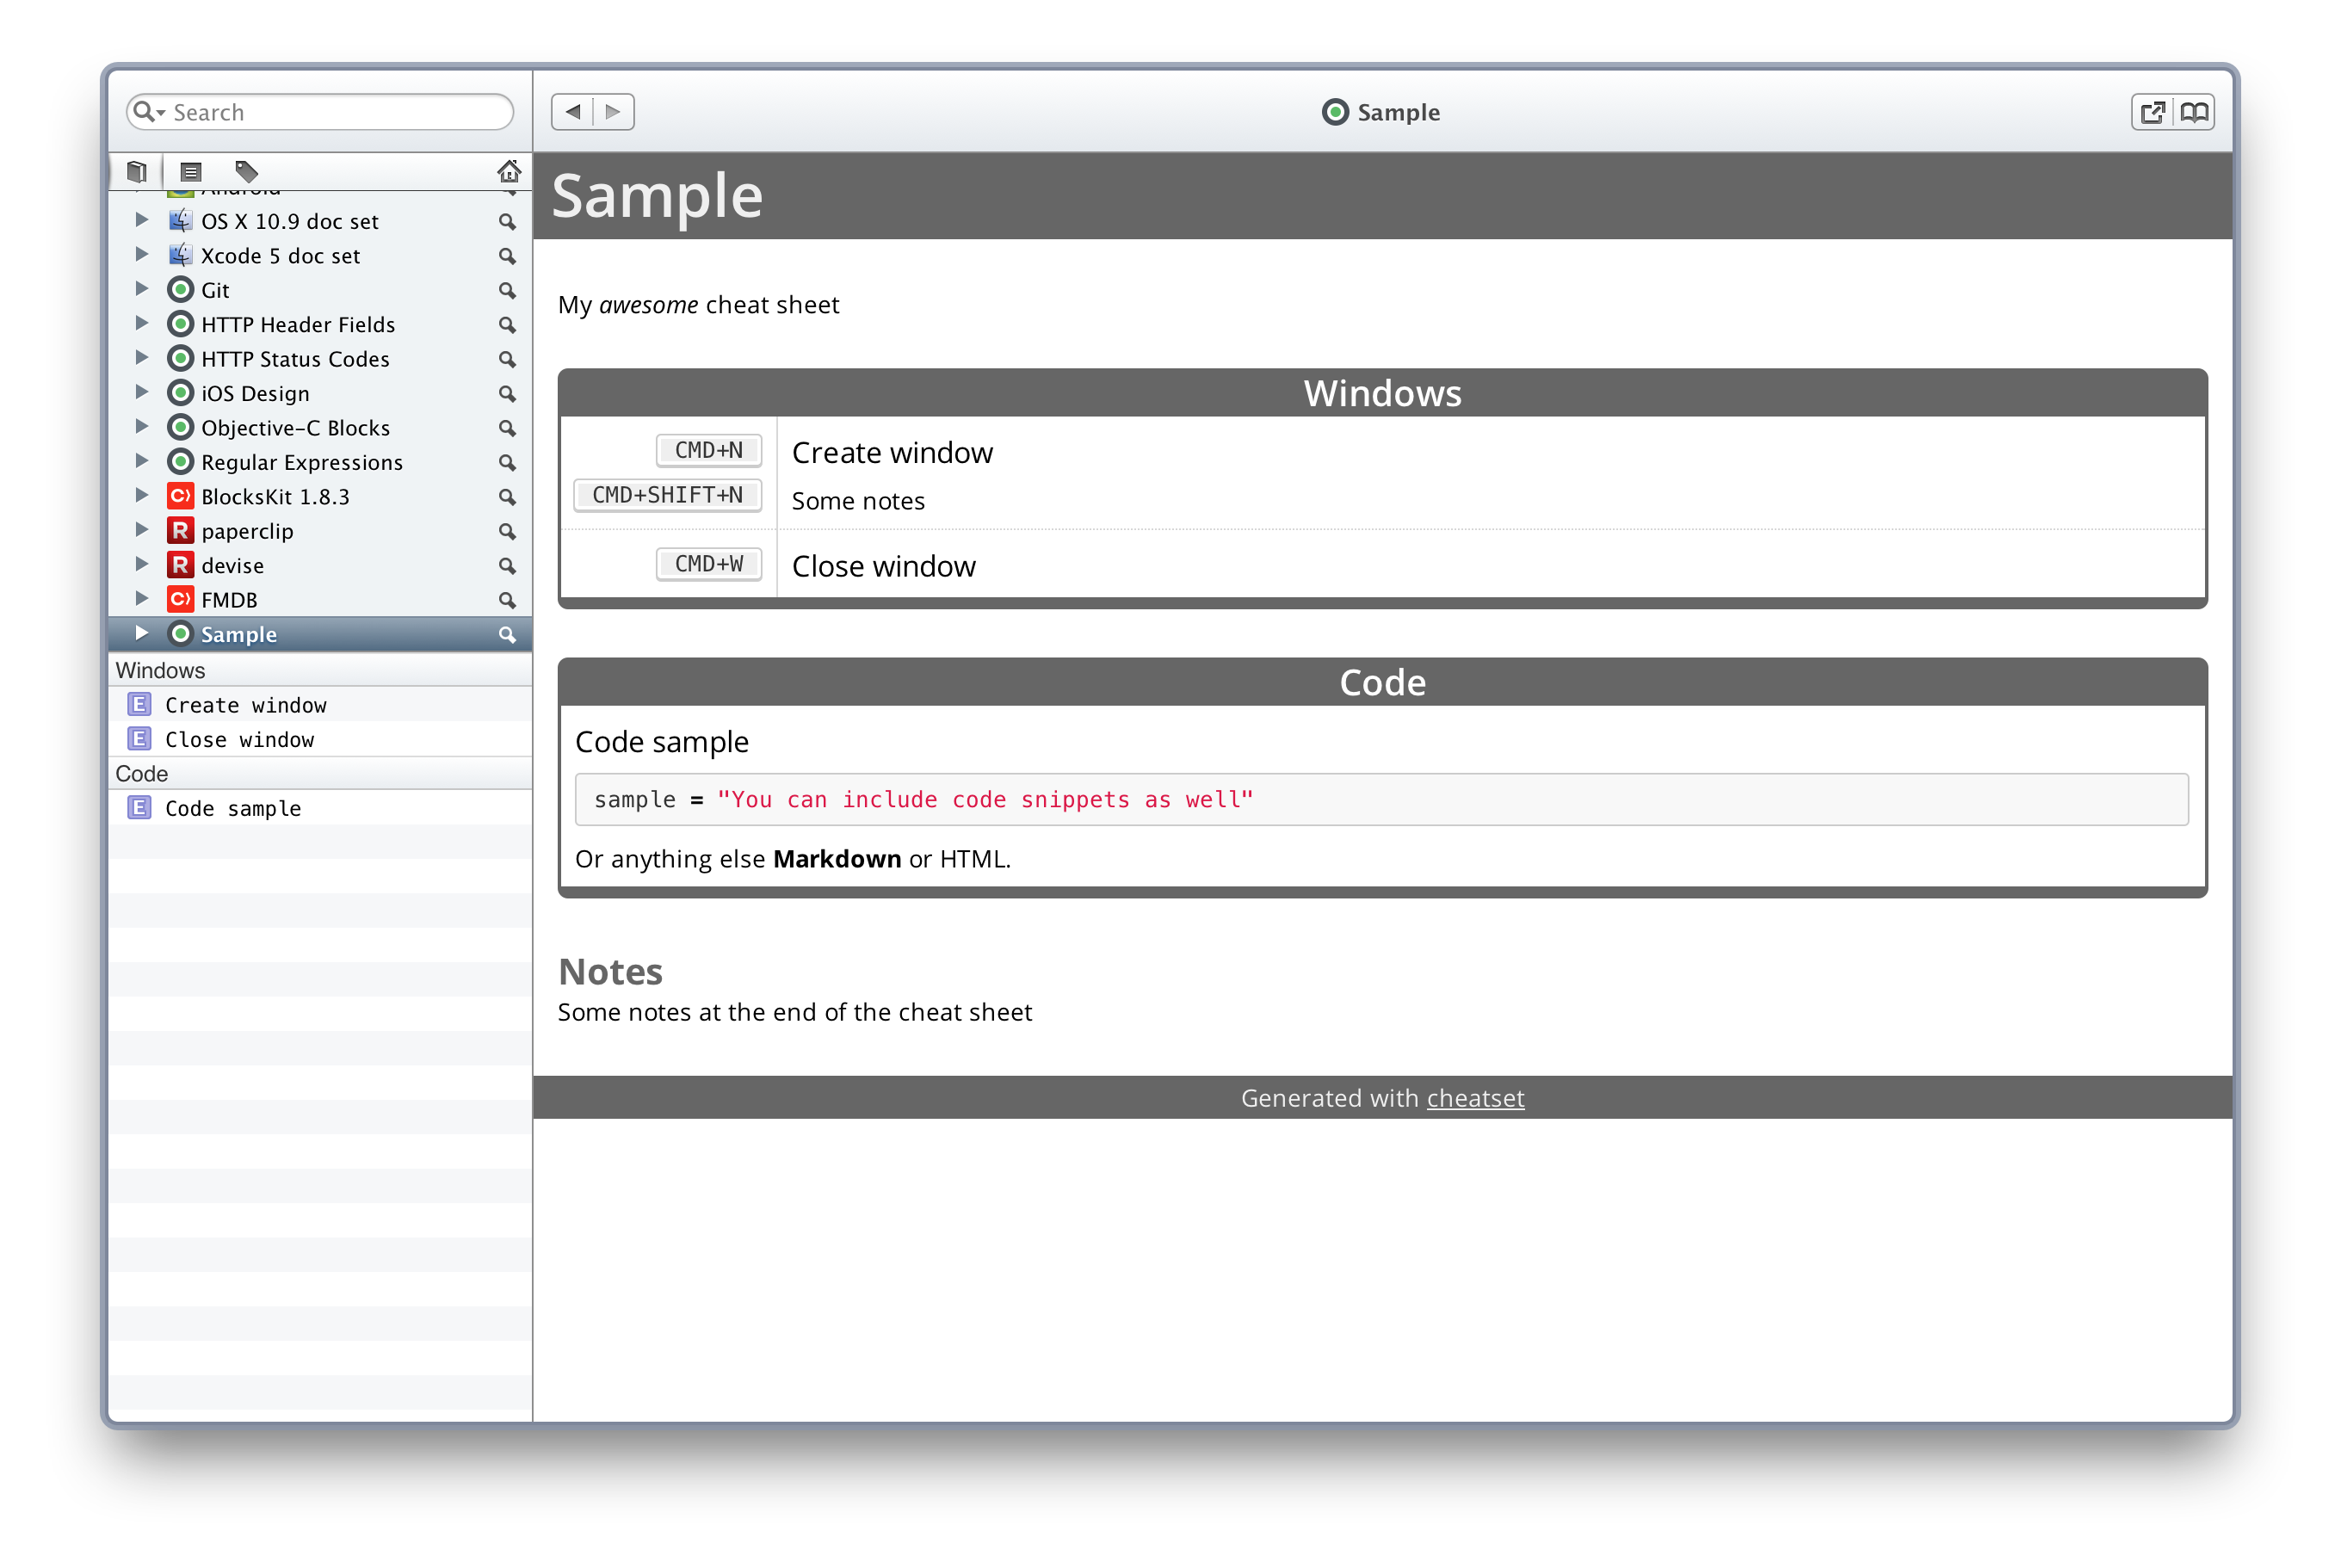Viewport: 2341px width, 1568px height.
Task: Open the cheatset link in footer
Action: [1475, 1099]
